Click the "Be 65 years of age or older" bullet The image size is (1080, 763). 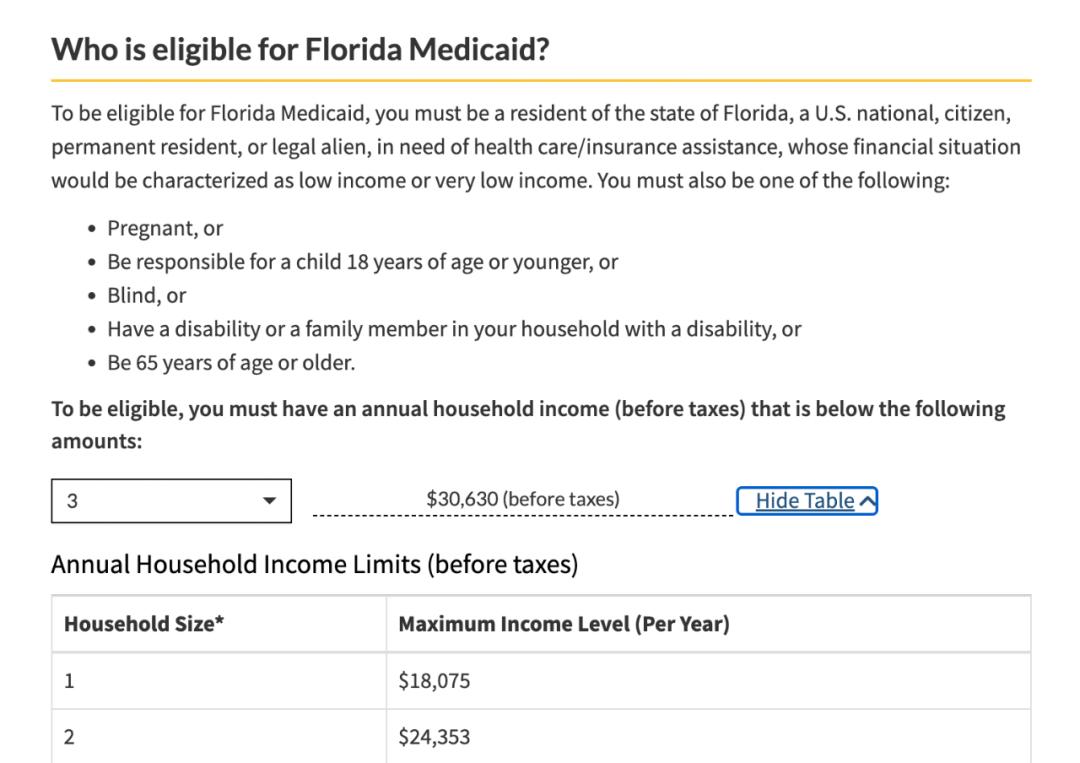point(231,362)
